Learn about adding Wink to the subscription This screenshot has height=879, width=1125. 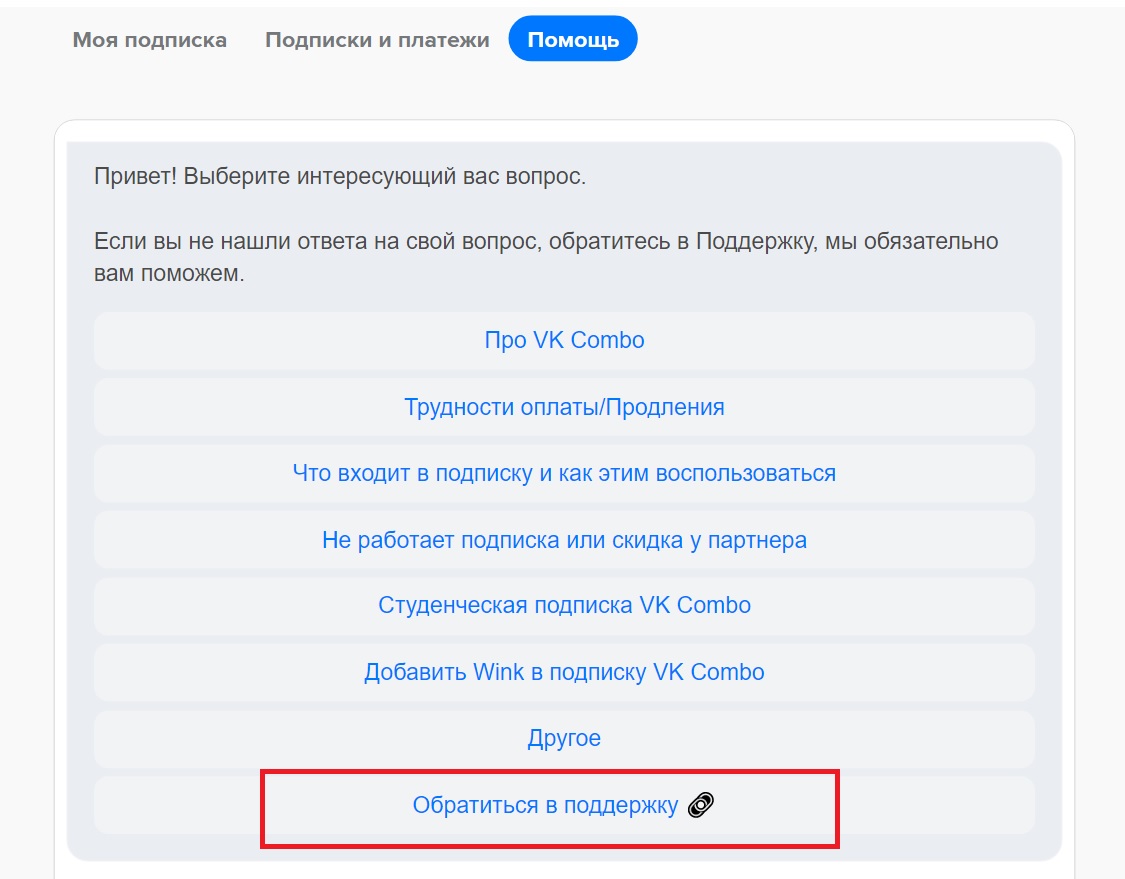(x=564, y=672)
